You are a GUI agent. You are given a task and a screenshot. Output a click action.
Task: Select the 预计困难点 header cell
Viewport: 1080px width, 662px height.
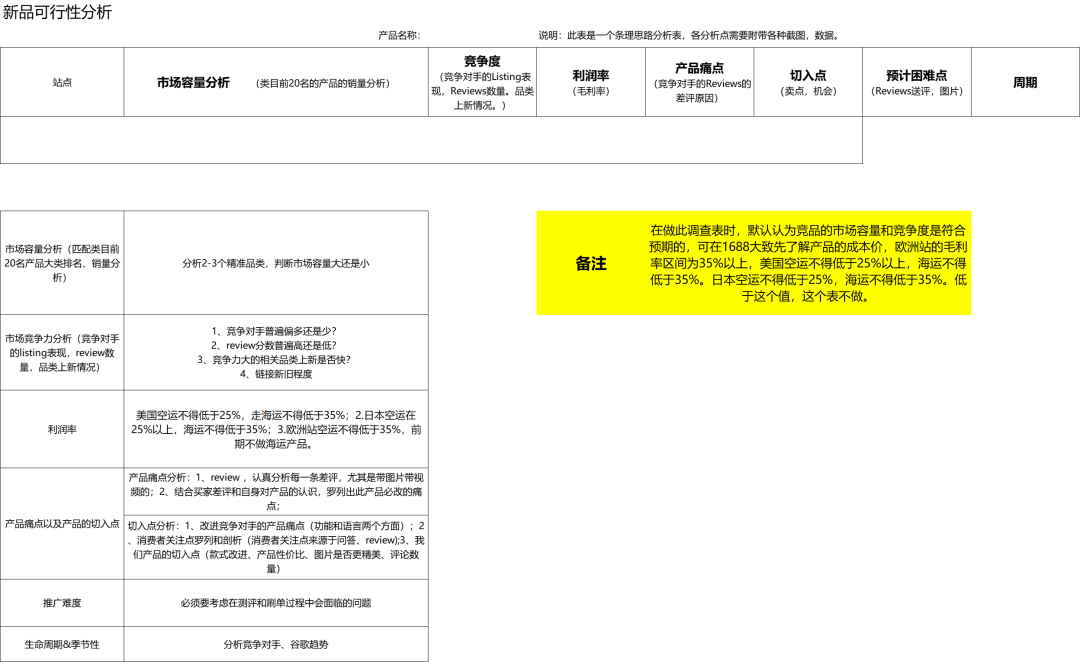point(917,82)
